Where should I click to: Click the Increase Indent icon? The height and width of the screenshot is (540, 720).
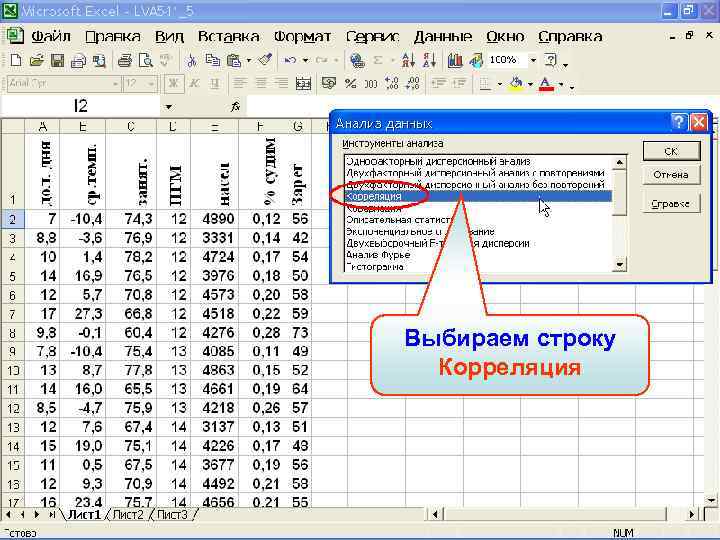point(459,84)
